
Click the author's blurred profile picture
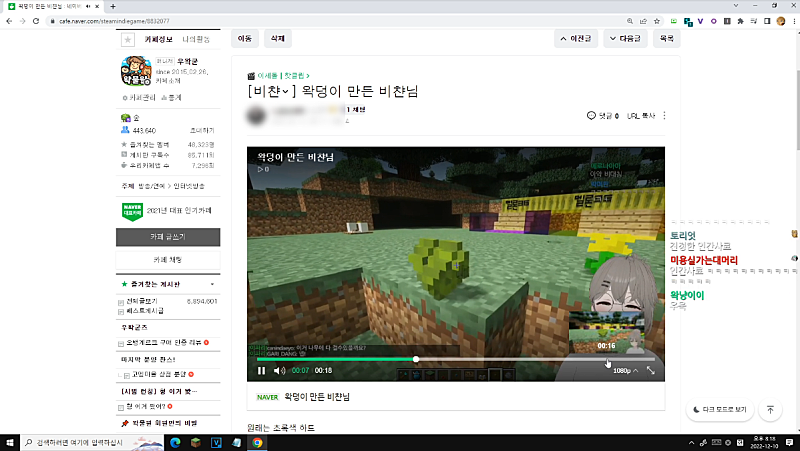coord(257,116)
